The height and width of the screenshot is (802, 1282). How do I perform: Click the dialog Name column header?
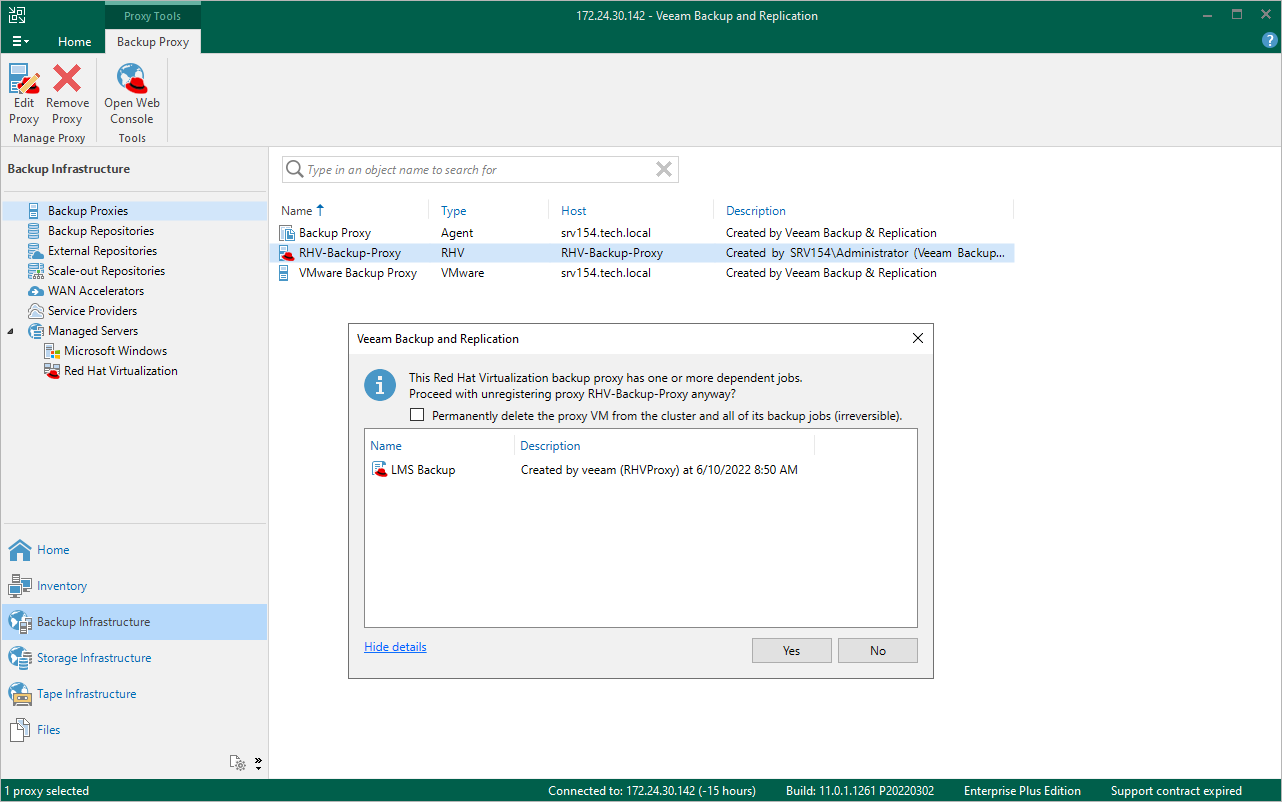[x=439, y=446]
